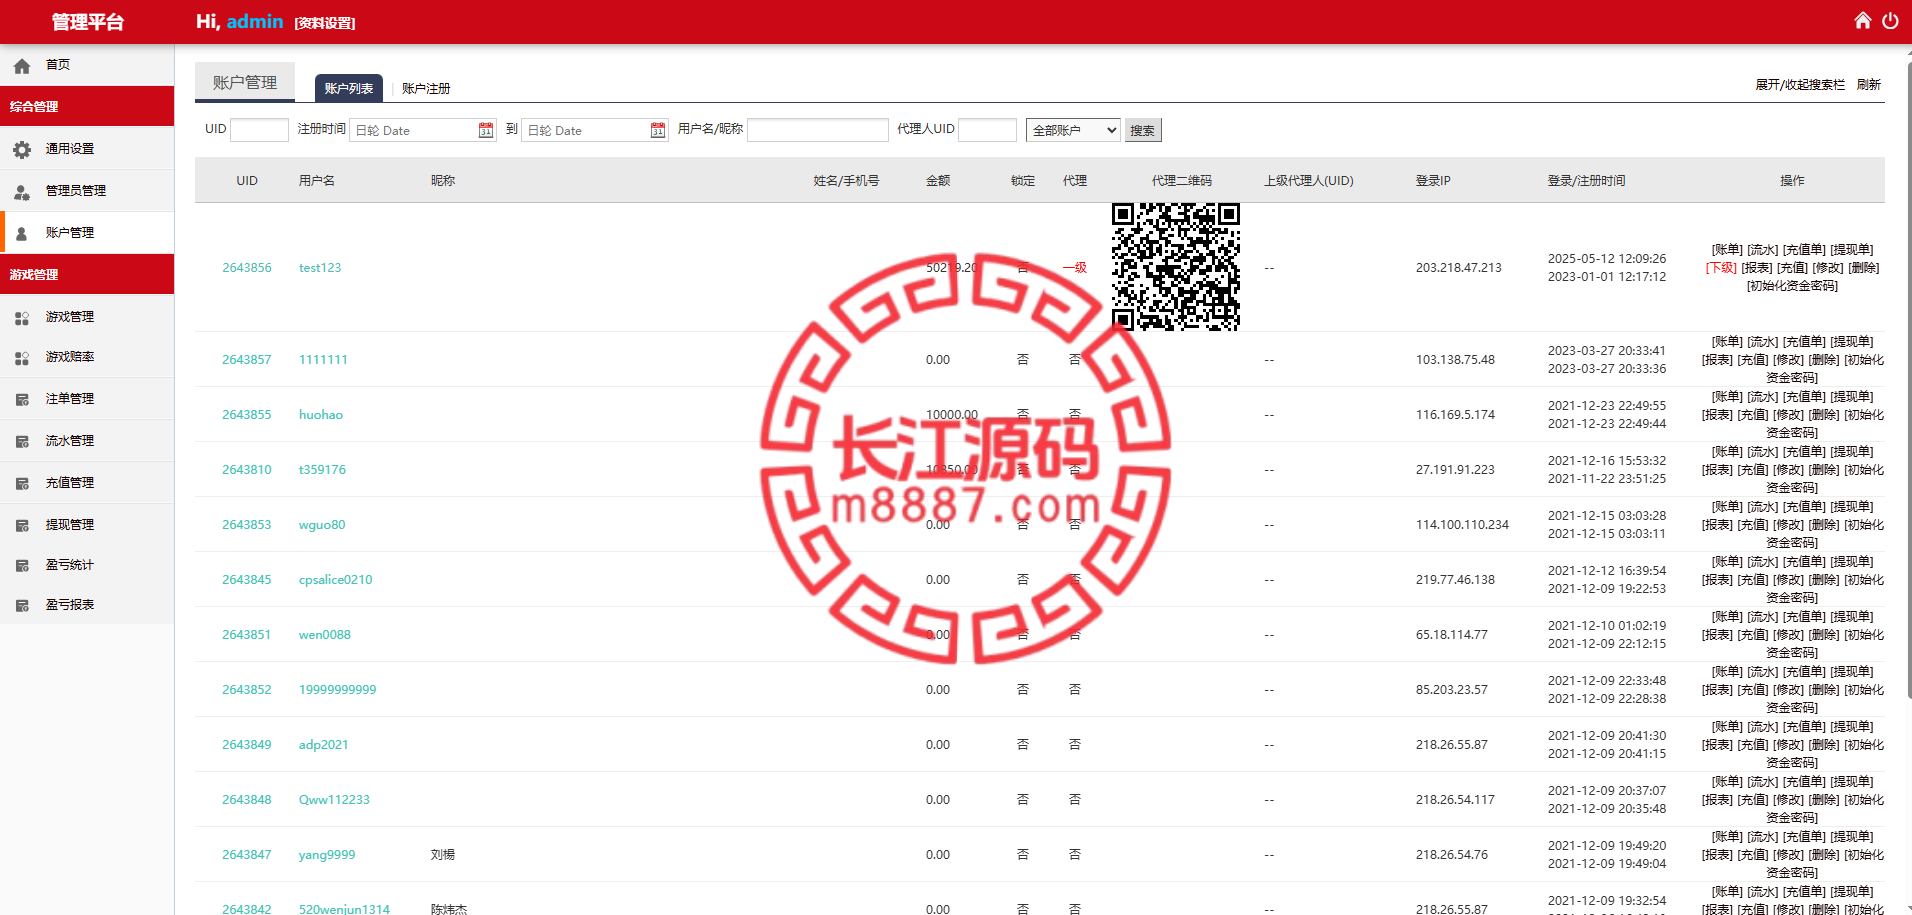Click [充值单] for adp2021 row
This screenshot has height=915, width=1912.
(1804, 727)
